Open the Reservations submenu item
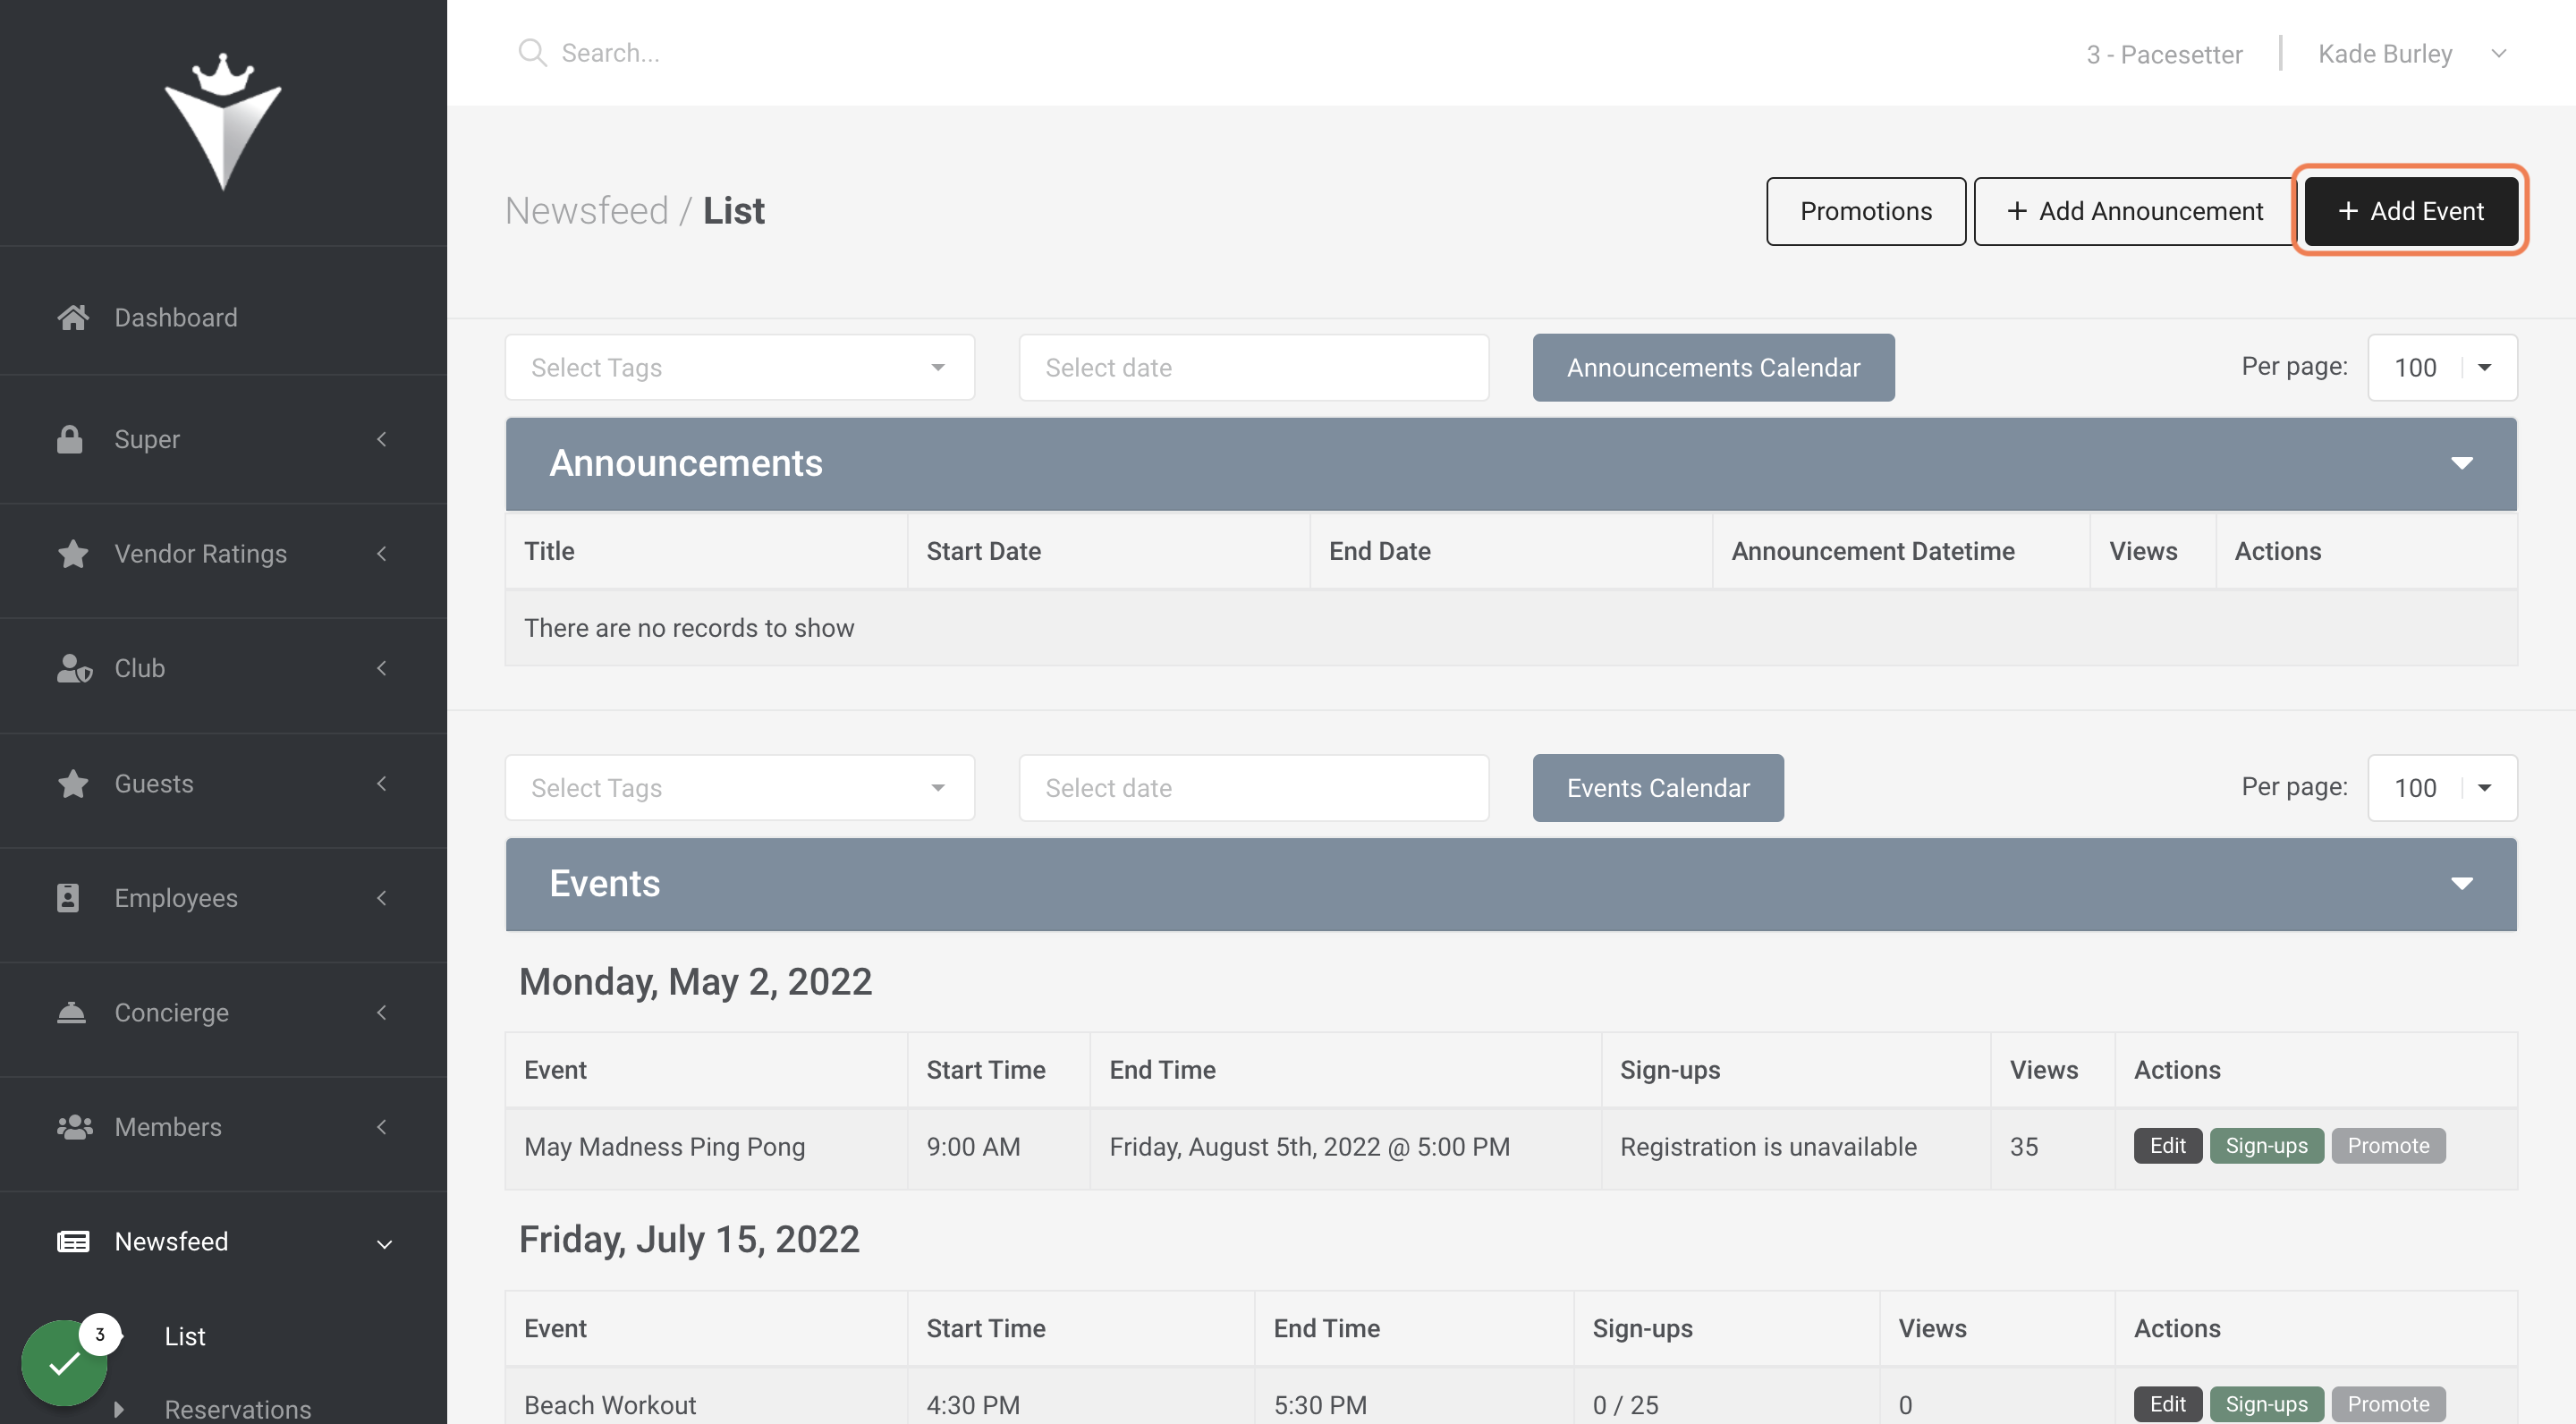The width and height of the screenshot is (2576, 1424). point(237,1409)
